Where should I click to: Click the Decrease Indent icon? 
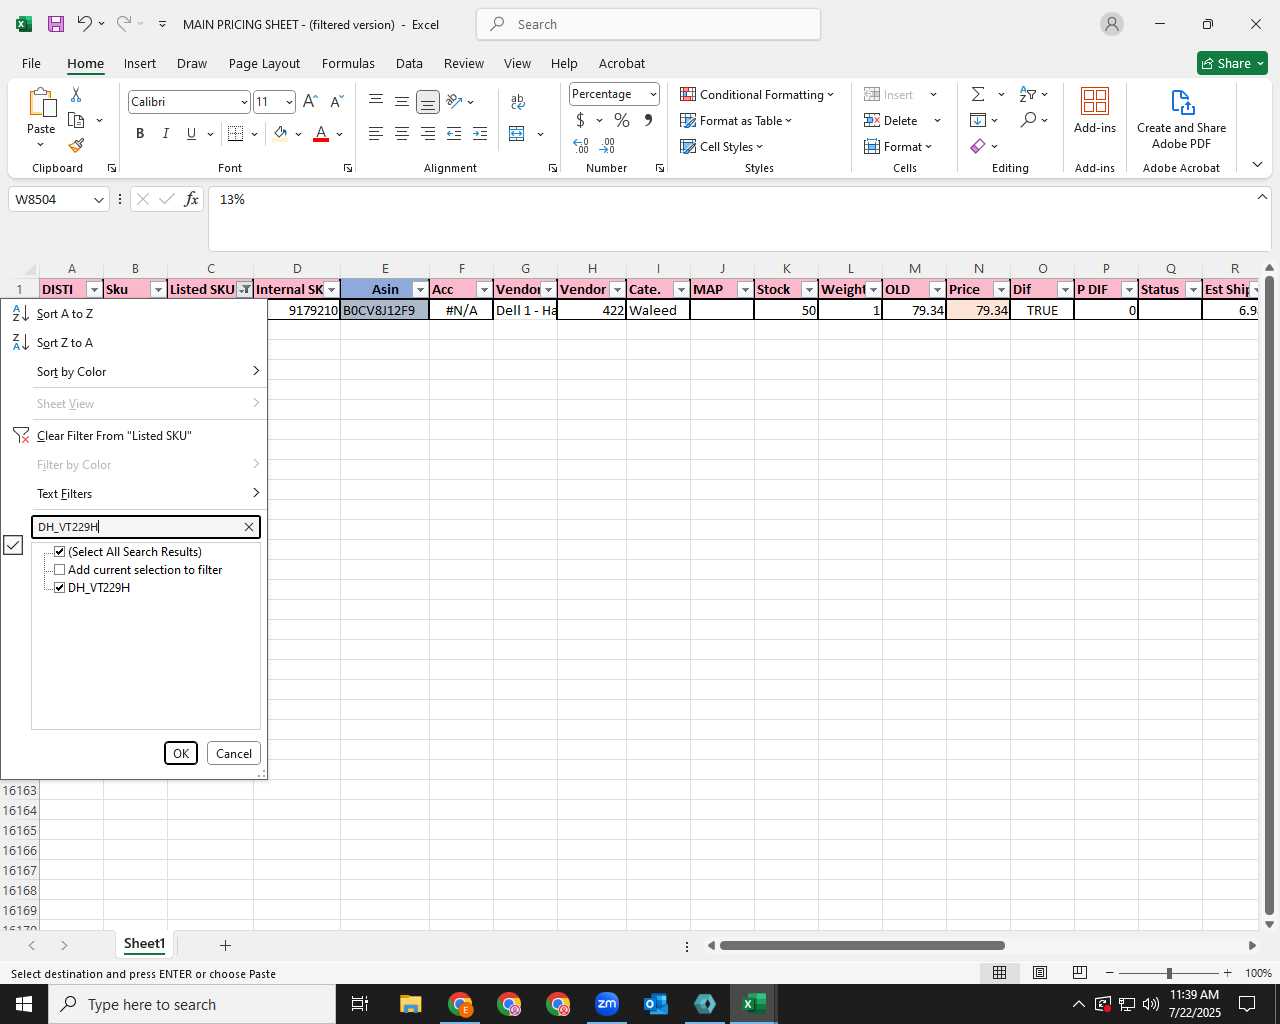coord(454,133)
